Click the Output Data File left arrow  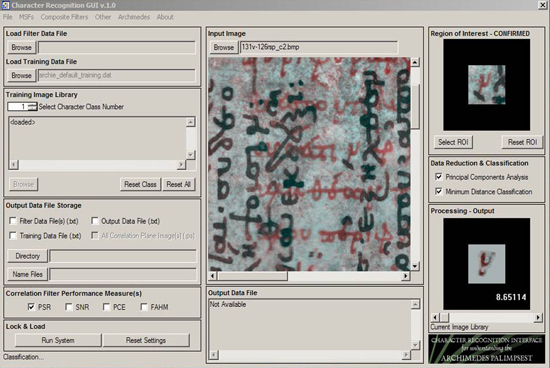214,355
